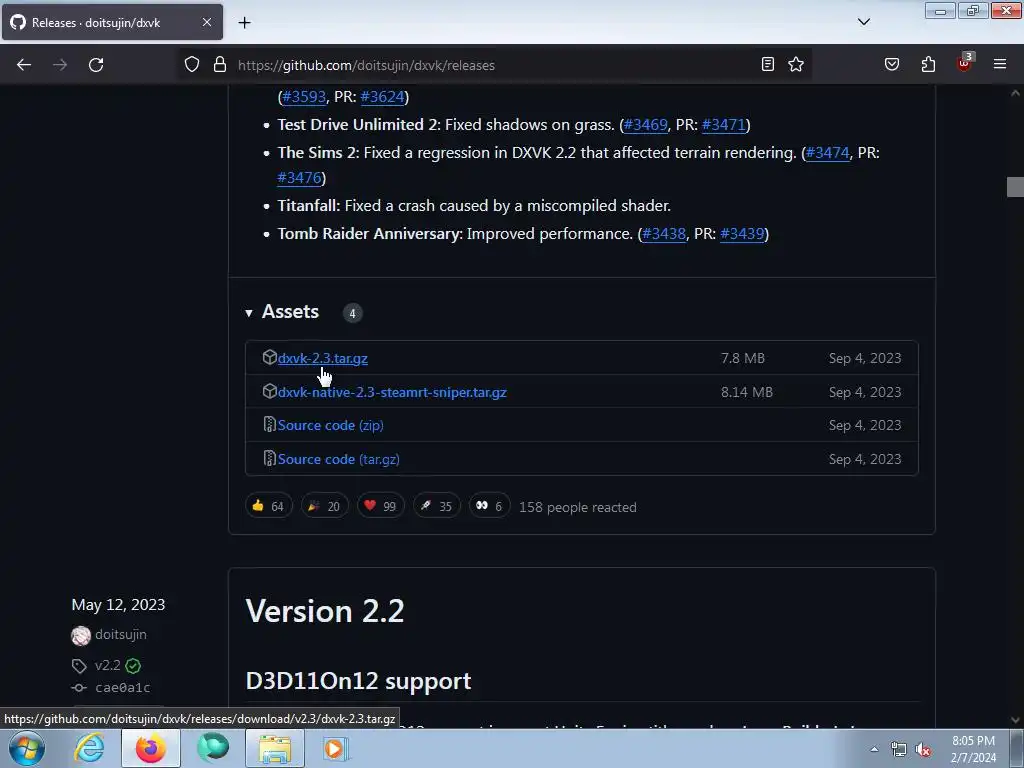Download dxvk-native-2.3-steamrt-sniper.tar.gz
This screenshot has width=1024, height=768.
pyautogui.click(x=392, y=392)
